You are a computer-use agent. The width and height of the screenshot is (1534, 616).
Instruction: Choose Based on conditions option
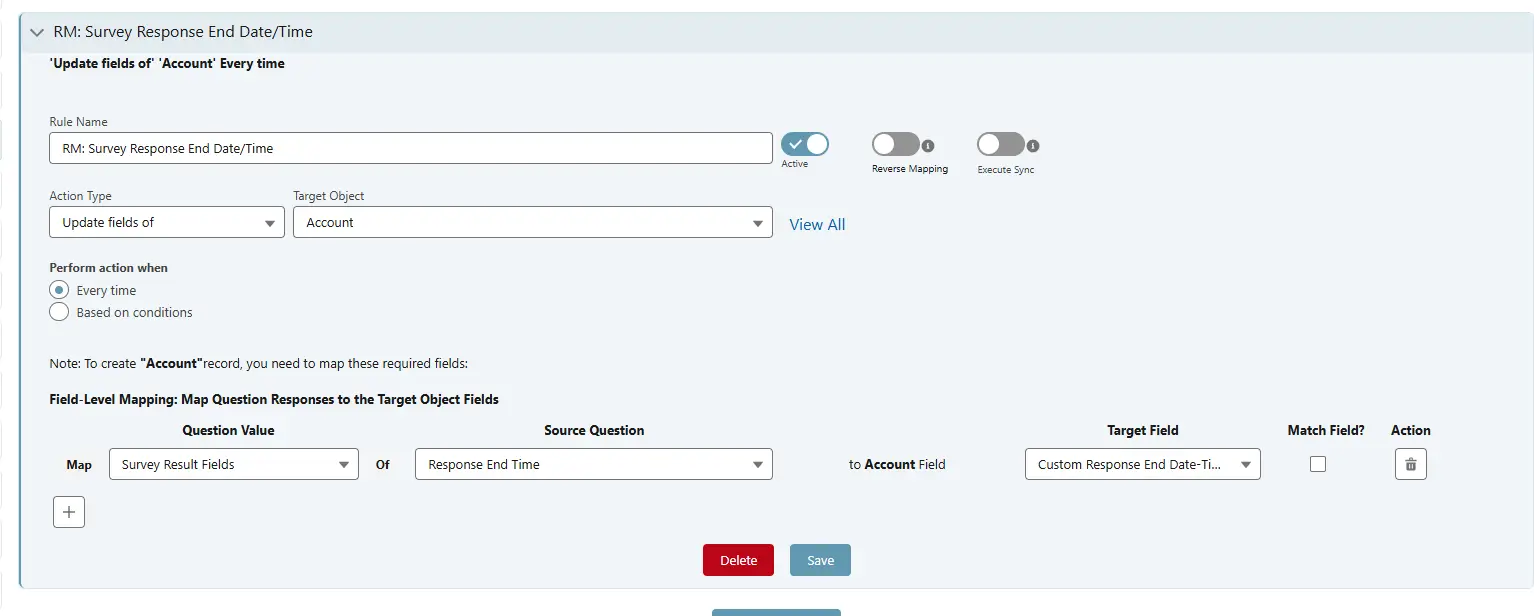coord(58,312)
